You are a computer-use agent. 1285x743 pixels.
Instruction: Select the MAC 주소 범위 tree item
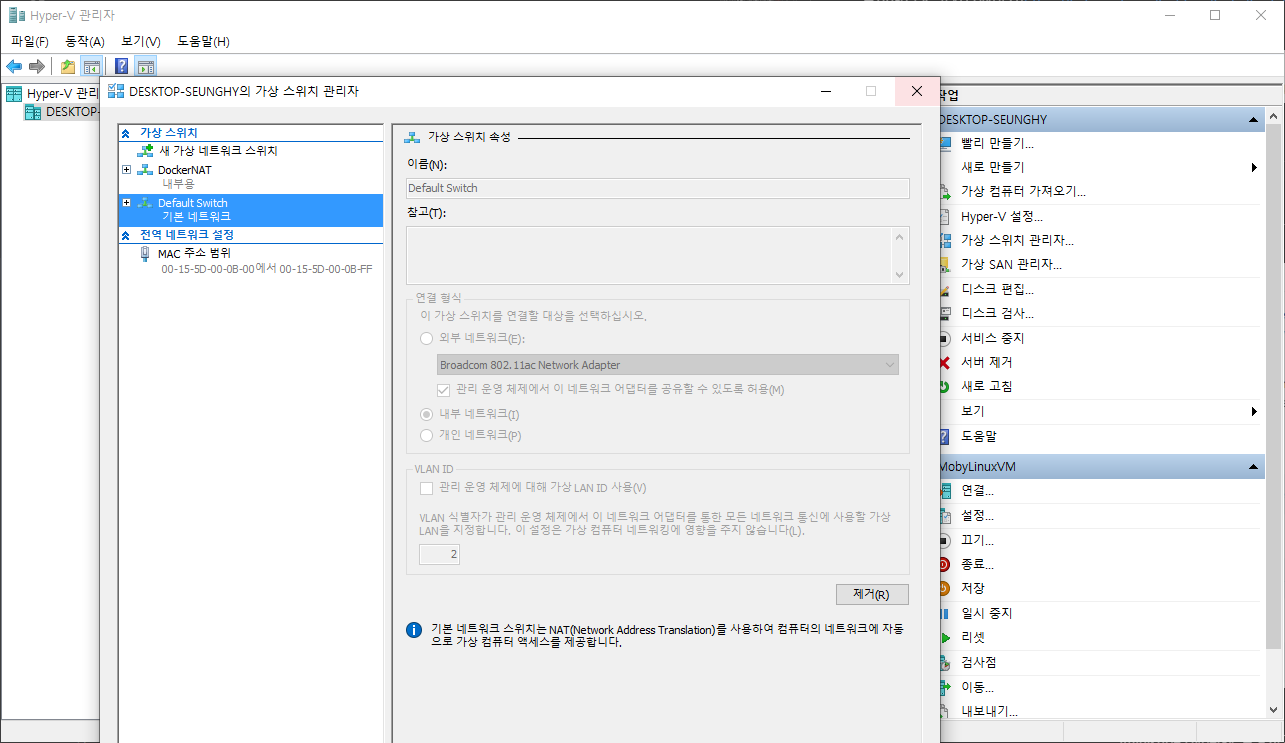194,253
